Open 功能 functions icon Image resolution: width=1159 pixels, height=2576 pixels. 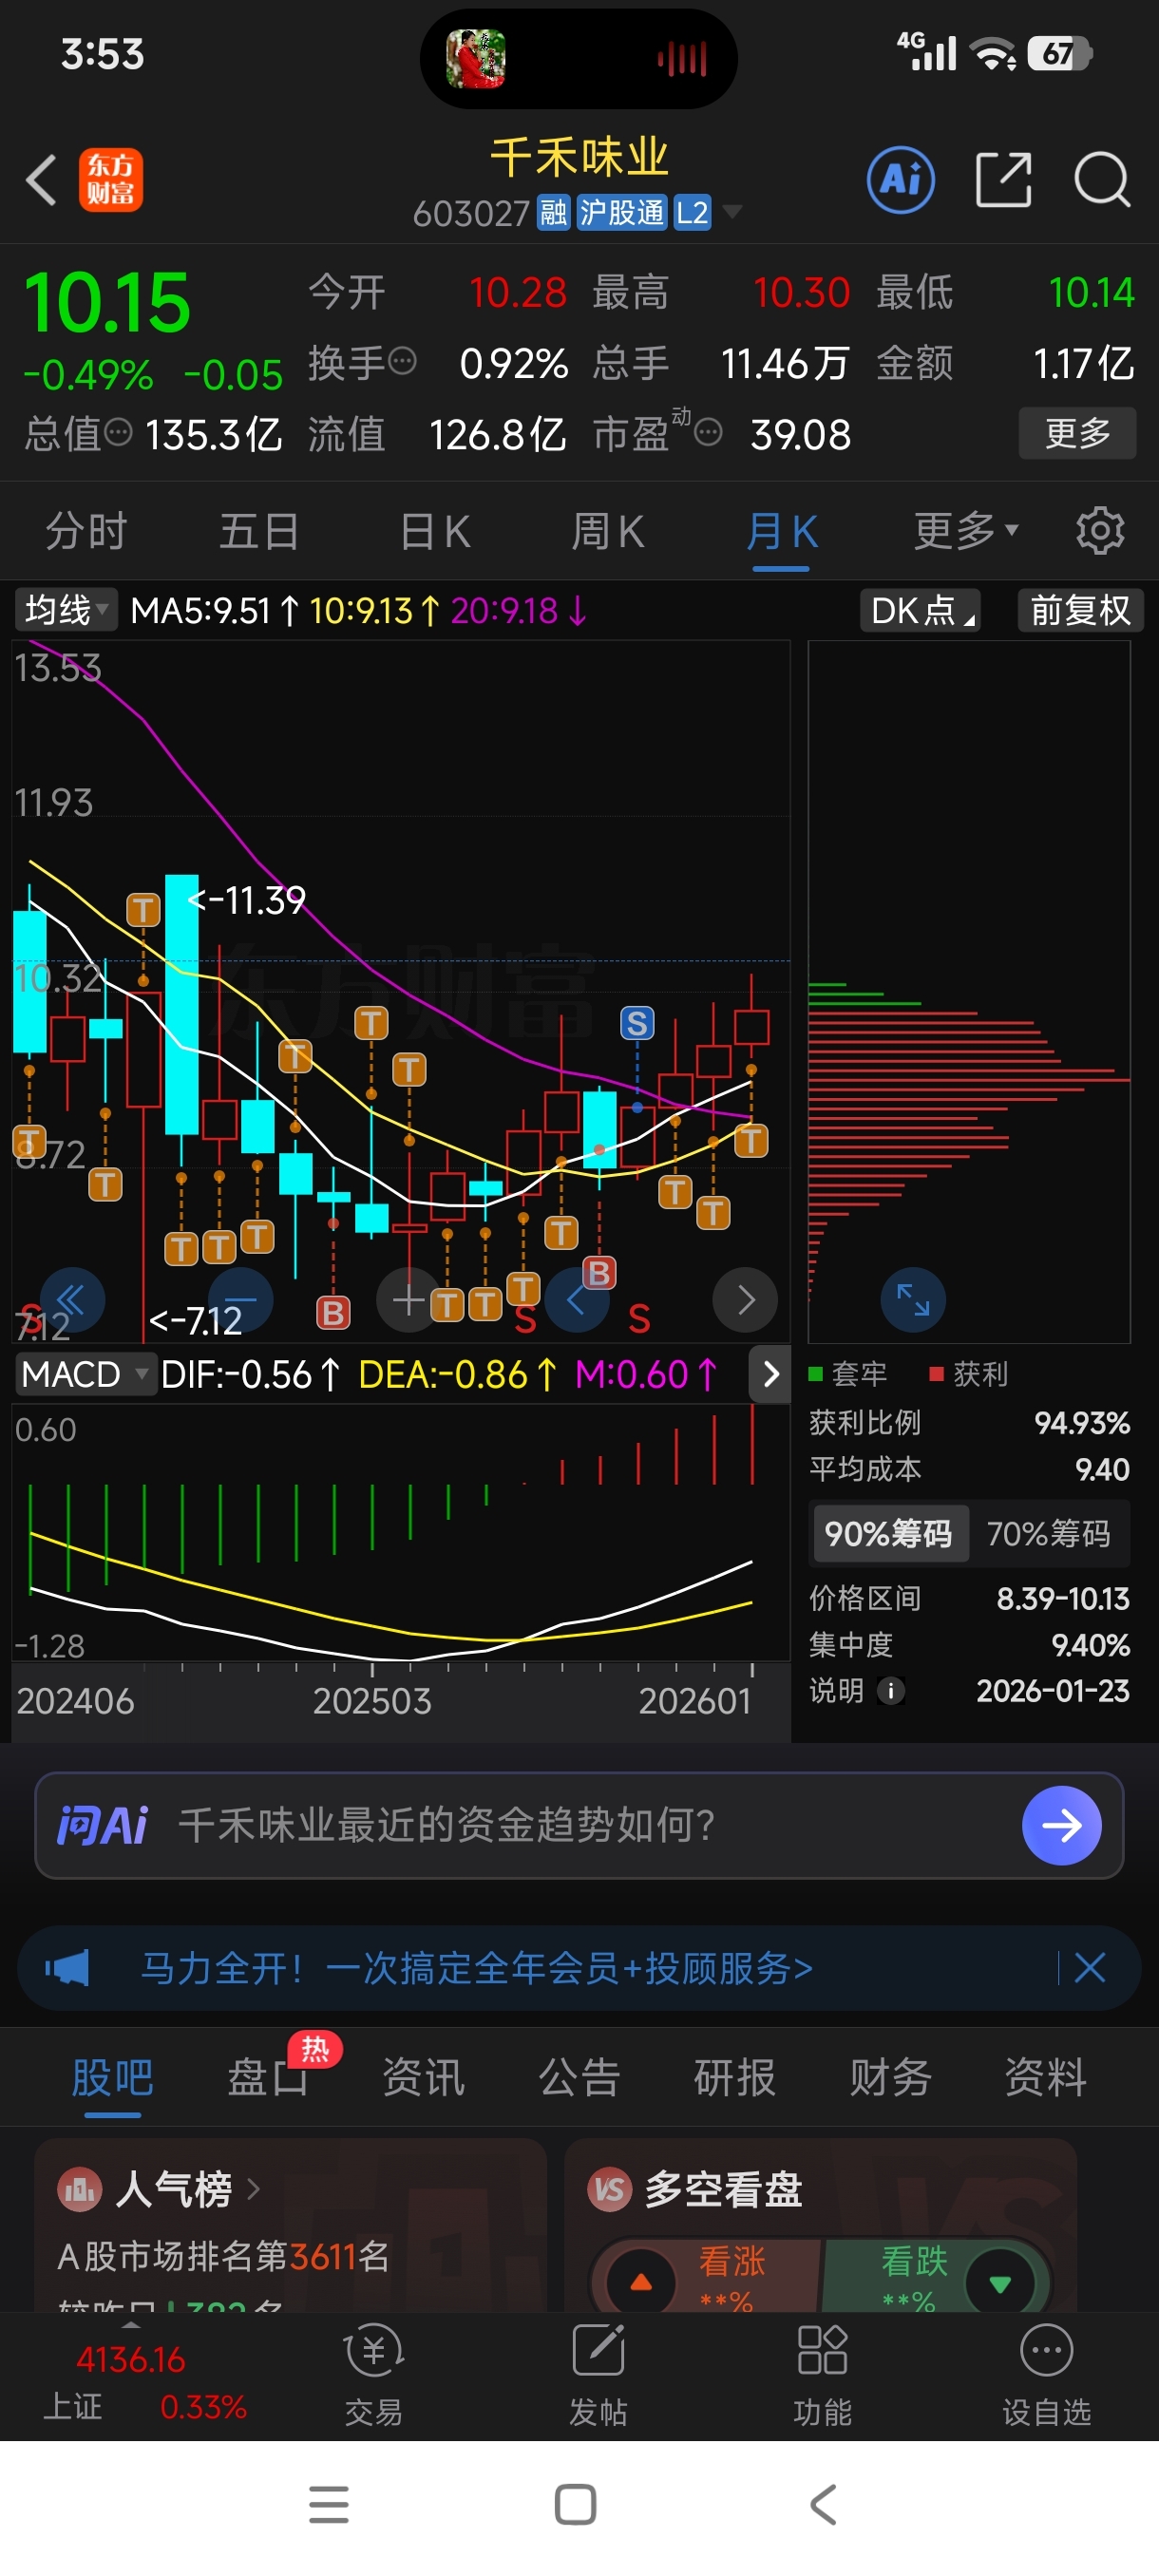click(x=822, y=2376)
